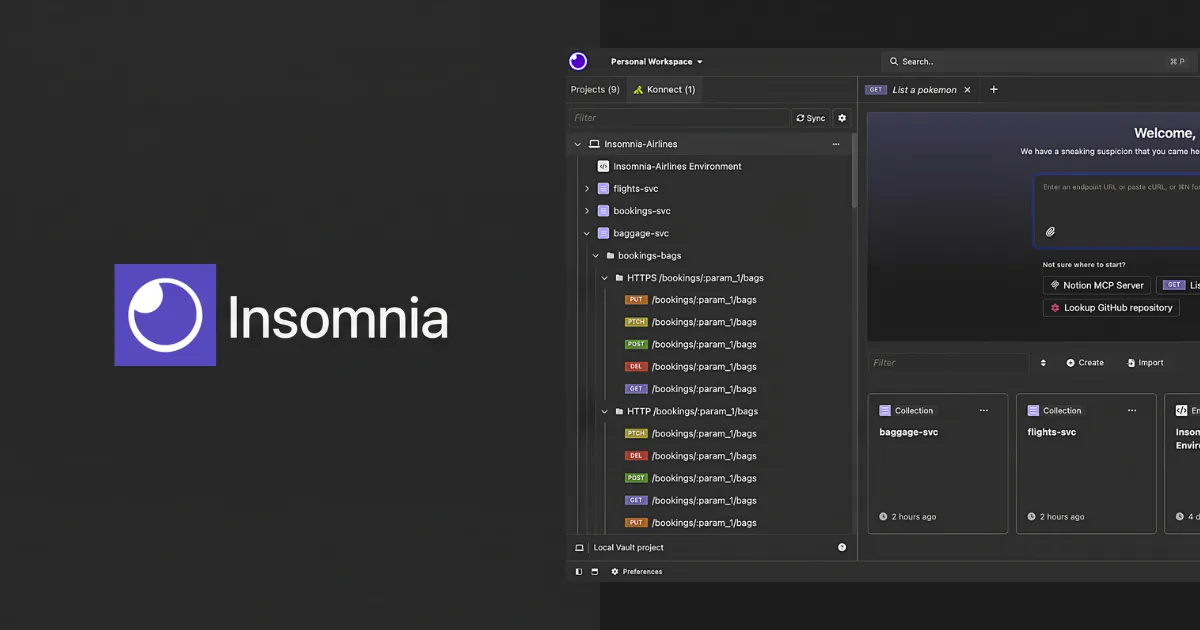This screenshot has width=1200, height=630.
Task: Open the baggage-svc collection card
Action: pyautogui.click(x=937, y=463)
